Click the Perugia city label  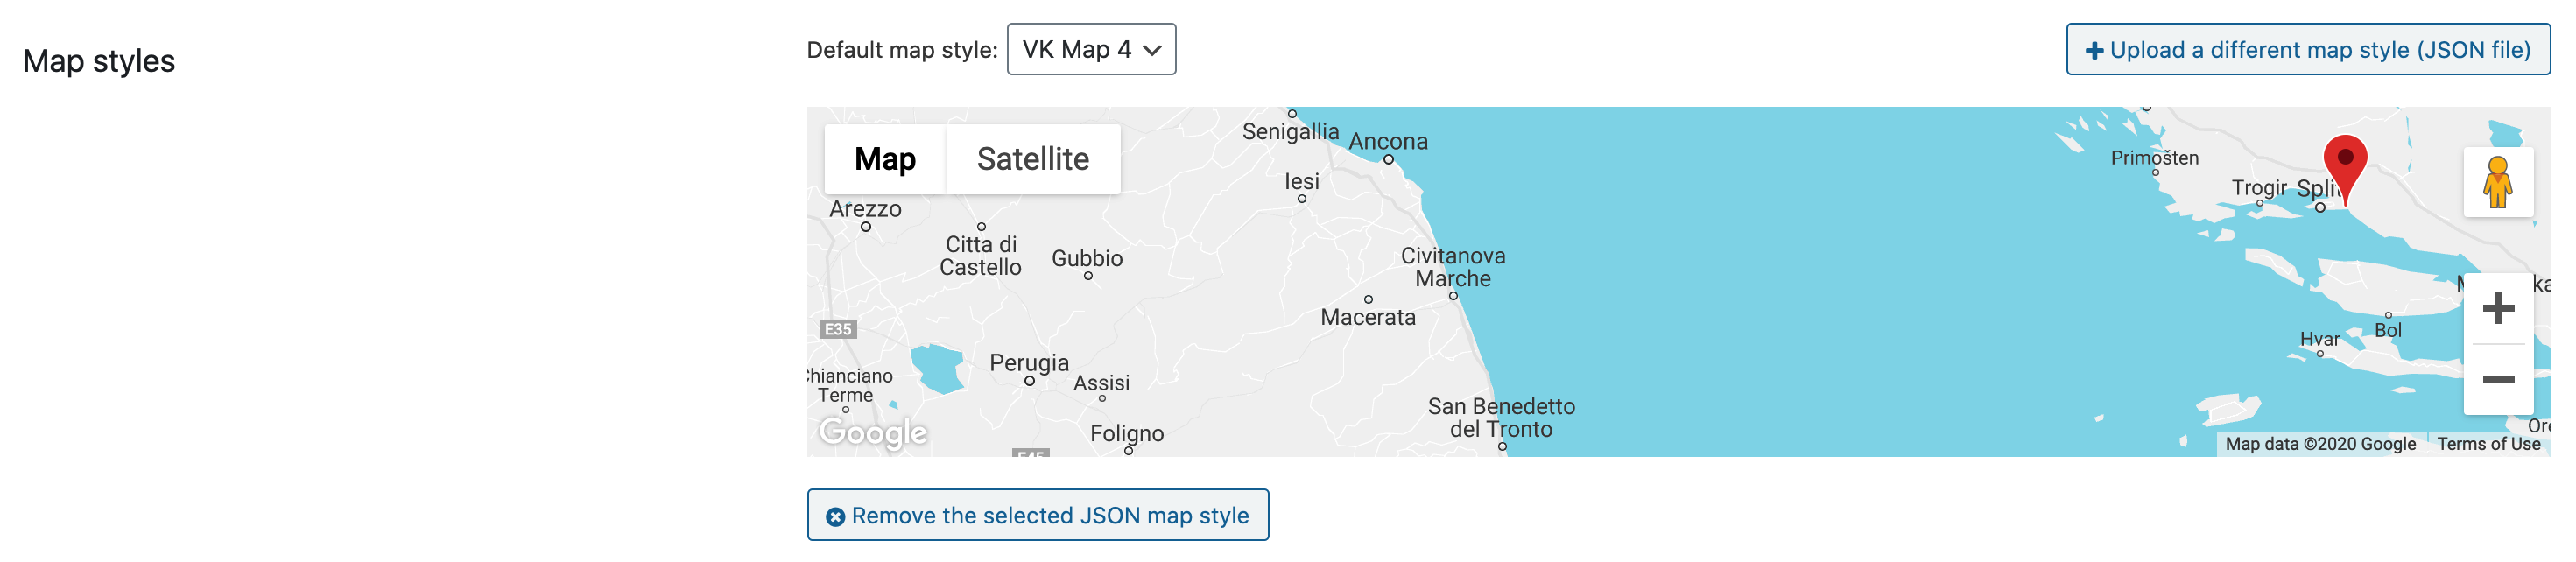1028,362
